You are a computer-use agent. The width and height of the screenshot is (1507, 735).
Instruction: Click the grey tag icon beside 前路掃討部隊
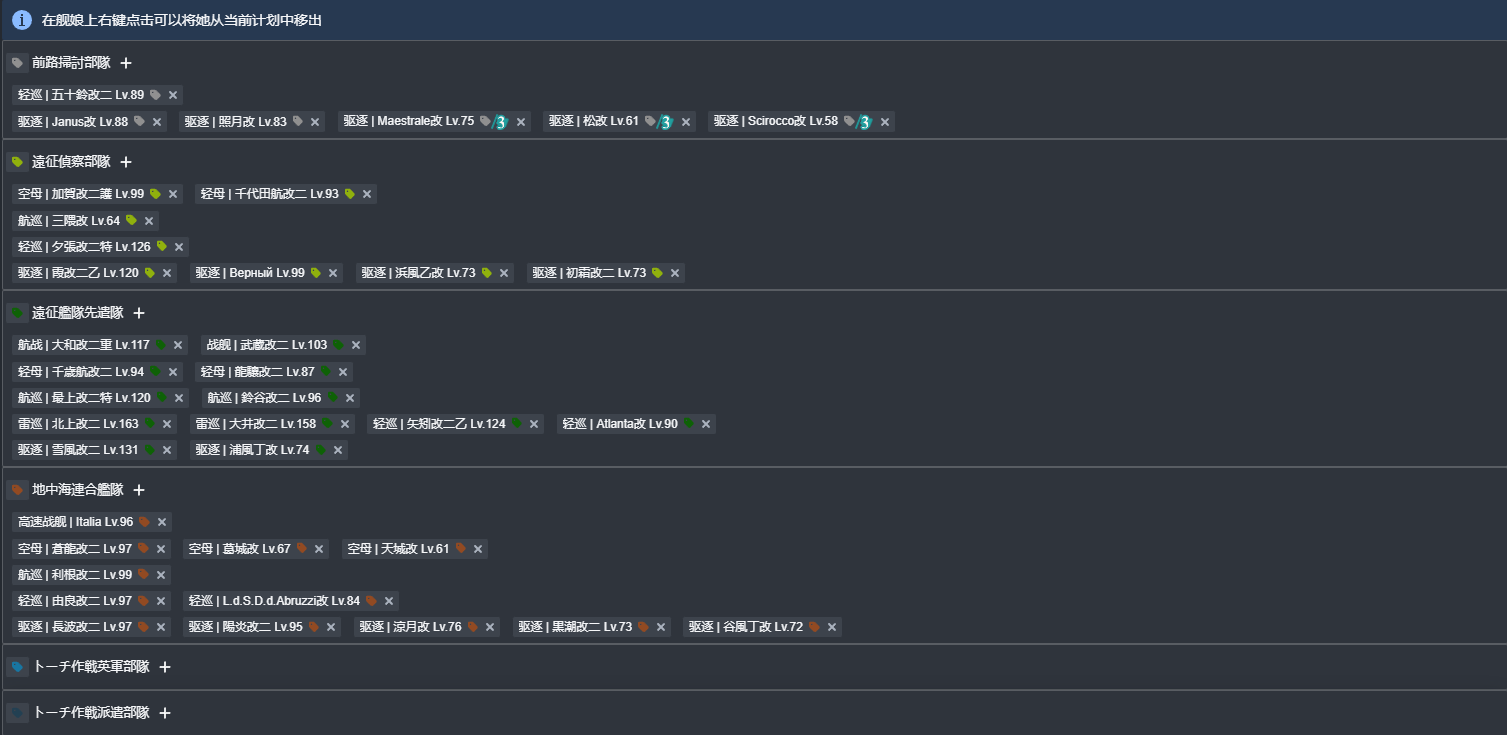[17, 62]
